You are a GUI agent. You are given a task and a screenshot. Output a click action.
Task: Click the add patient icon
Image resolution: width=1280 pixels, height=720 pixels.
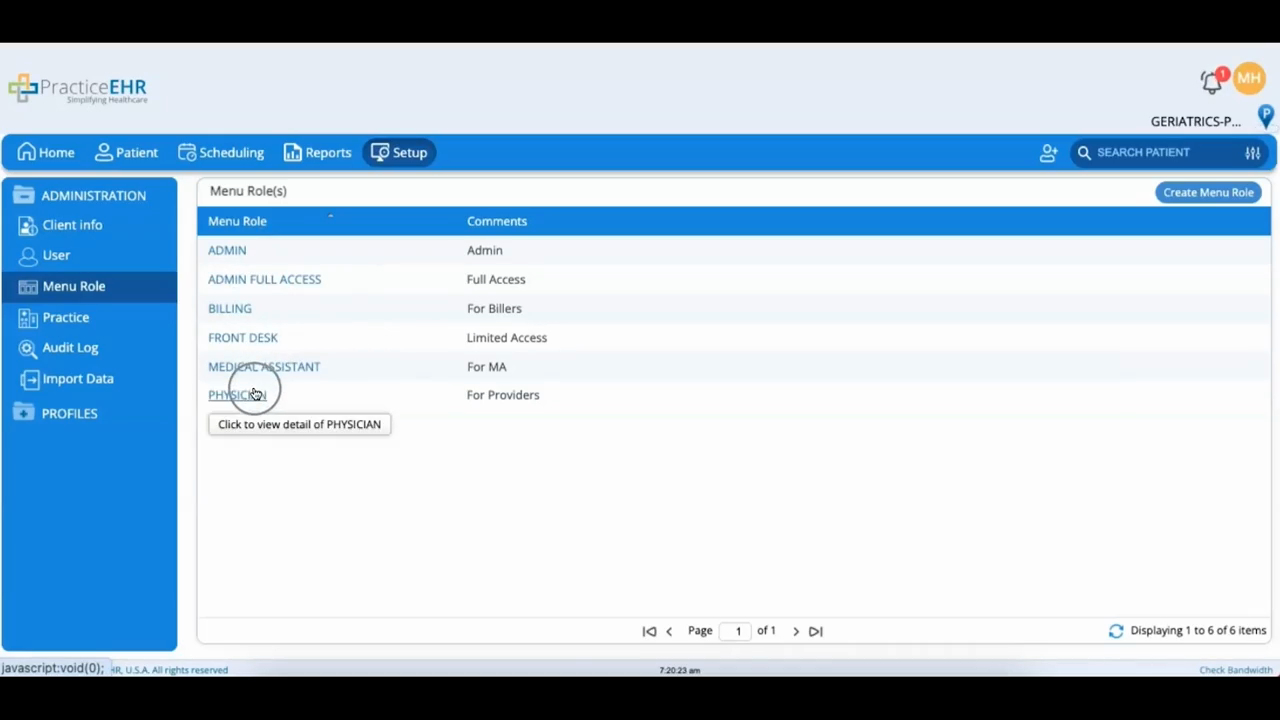pyautogui.click(x=1048, y=153)
